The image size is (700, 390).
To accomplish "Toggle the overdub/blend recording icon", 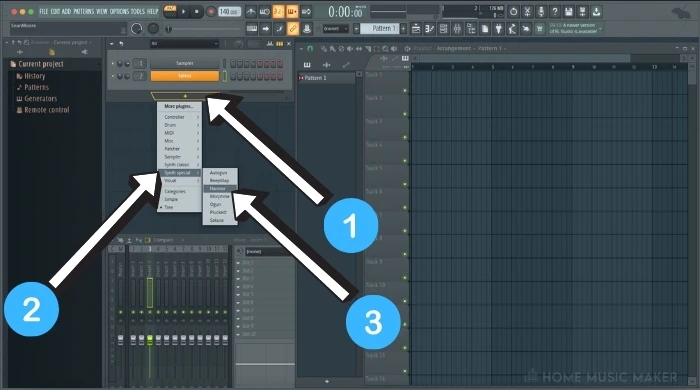I will tap(292, 12).
